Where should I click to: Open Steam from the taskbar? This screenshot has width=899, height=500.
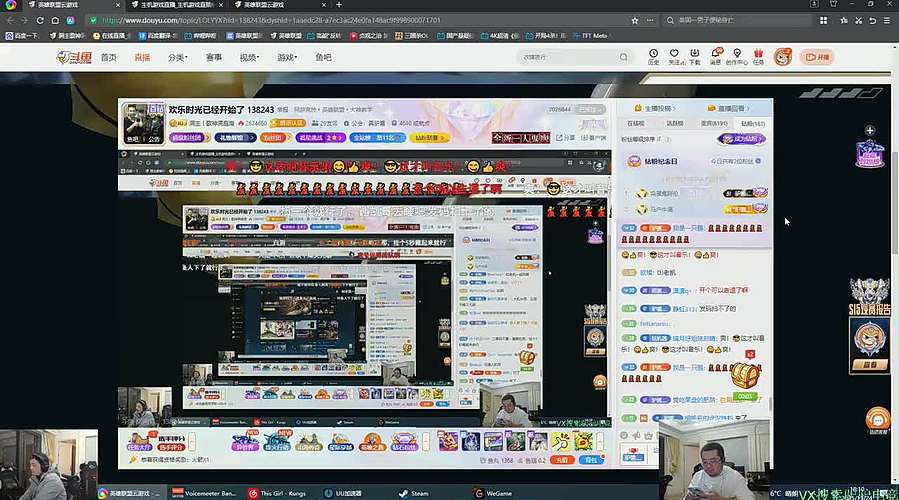(414, 493)
